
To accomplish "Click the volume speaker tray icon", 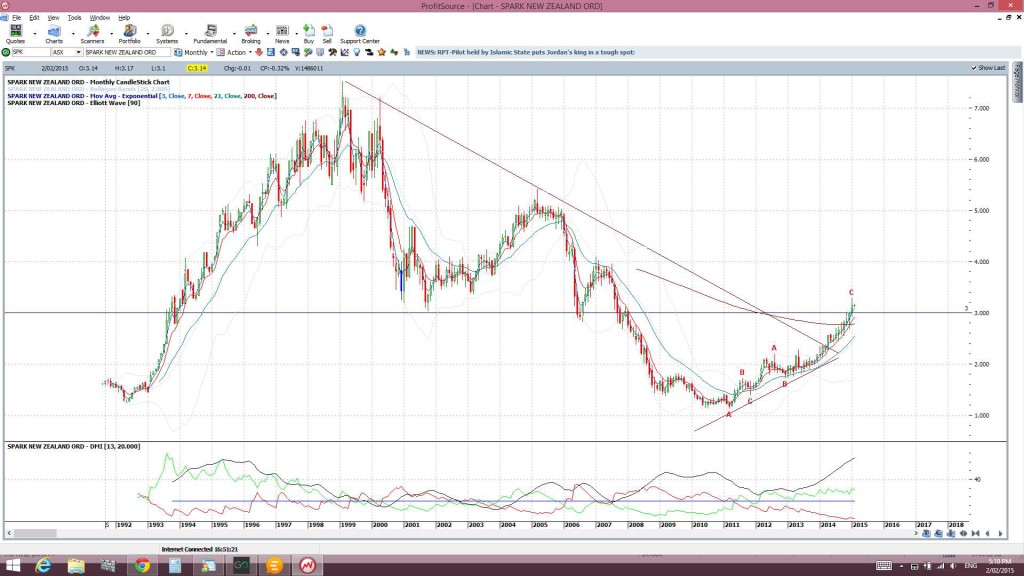I will pyautogui.click(x=953, y=566).
